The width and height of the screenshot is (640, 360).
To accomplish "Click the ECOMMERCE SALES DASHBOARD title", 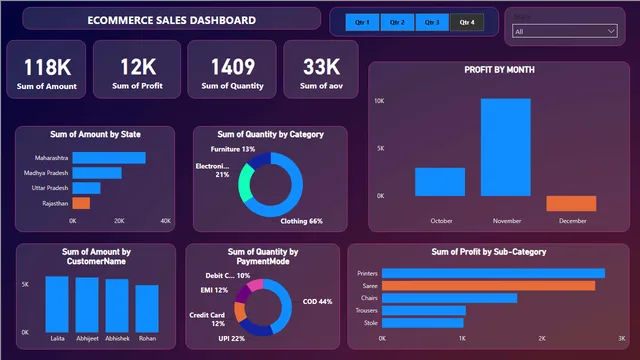I will coord(172,20).
